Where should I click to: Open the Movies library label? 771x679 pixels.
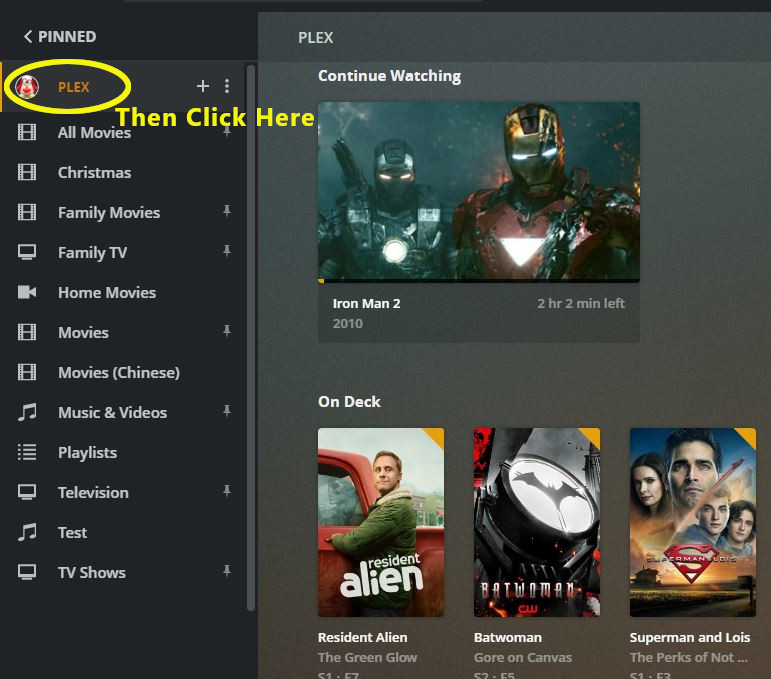[x=83, y=333]
